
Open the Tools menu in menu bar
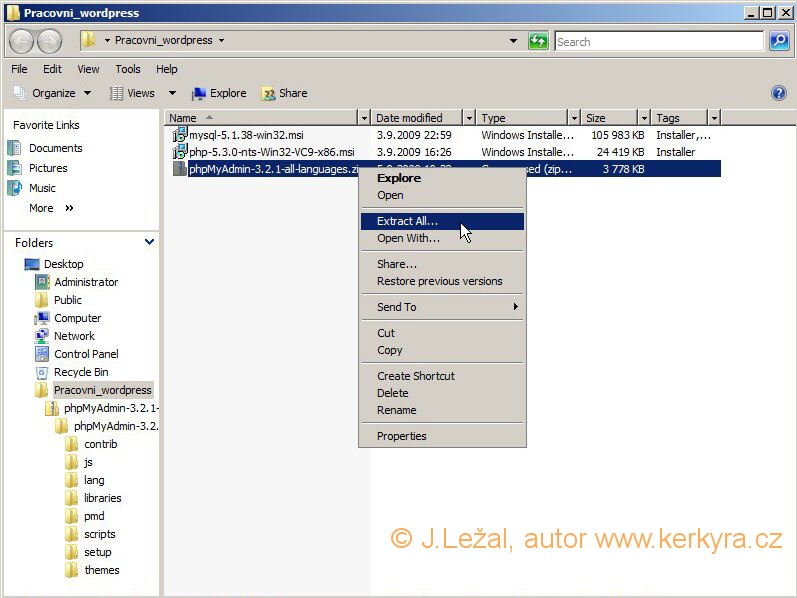pyautogui.click(x=127, y=69)
